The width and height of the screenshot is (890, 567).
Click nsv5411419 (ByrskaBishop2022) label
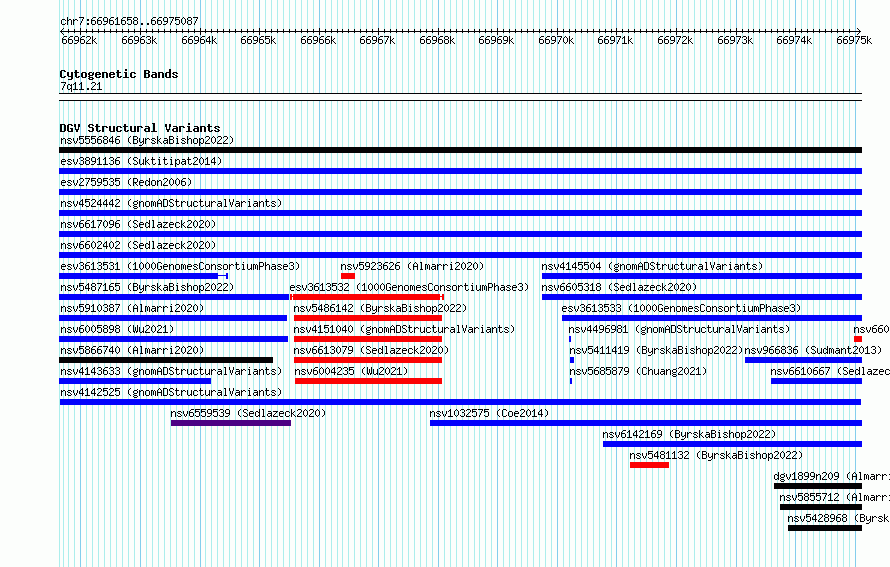(656, 350)
